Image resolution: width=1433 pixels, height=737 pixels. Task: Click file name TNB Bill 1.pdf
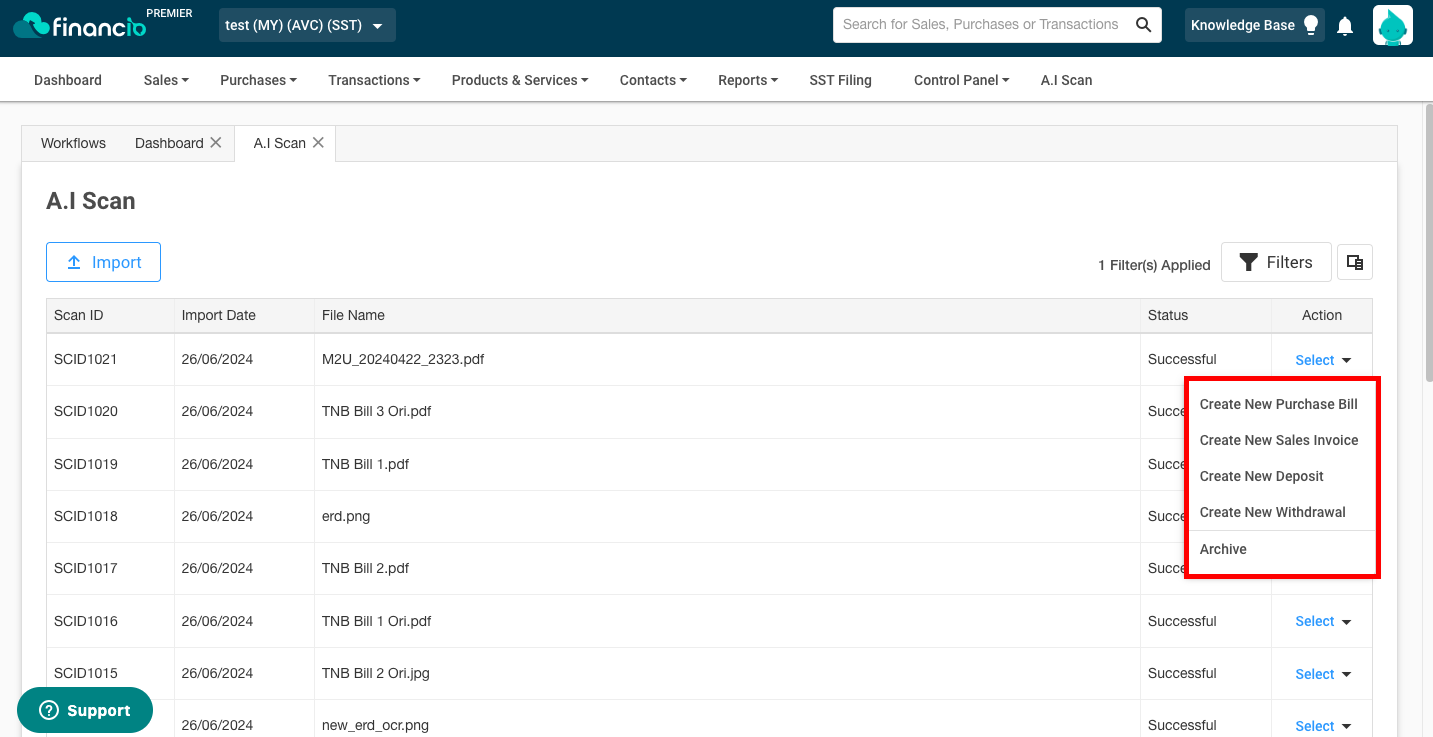point(365,464)
